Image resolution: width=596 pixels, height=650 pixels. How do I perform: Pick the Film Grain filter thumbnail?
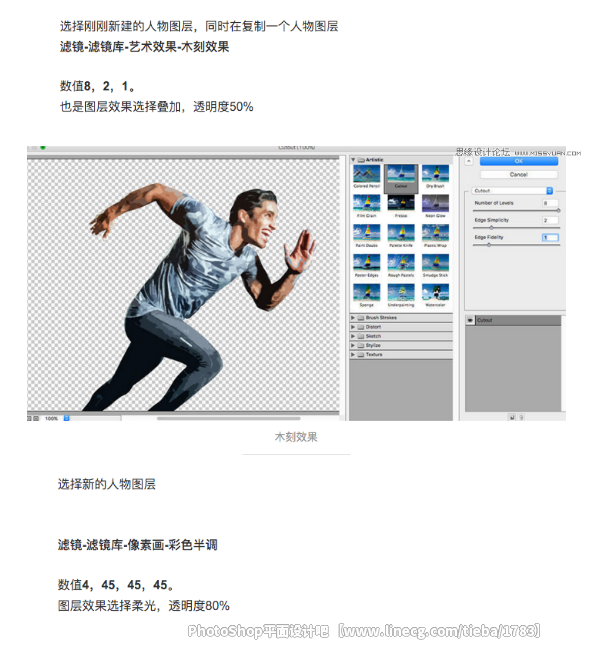point(366,203)
